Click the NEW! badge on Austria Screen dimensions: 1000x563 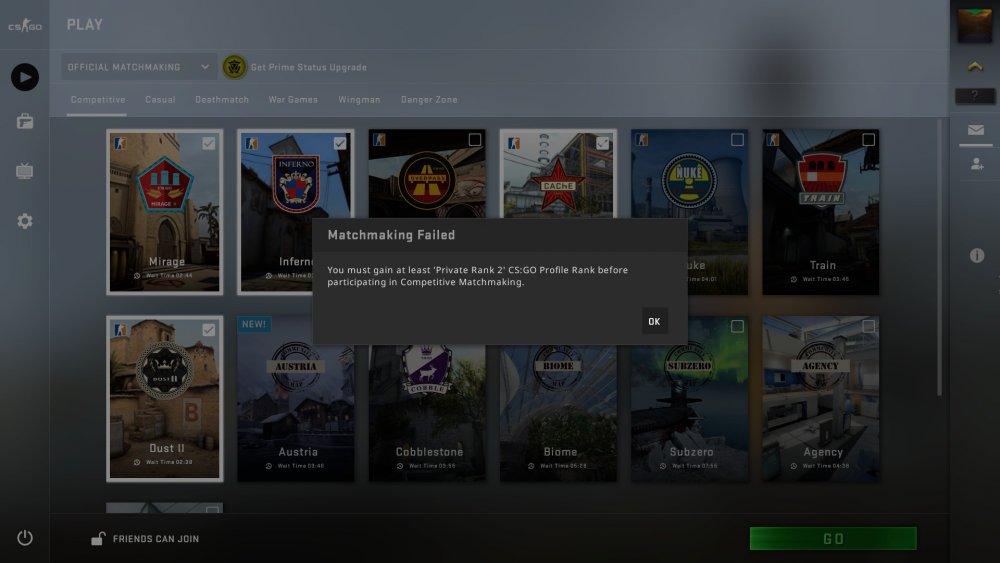click(254, 325)
